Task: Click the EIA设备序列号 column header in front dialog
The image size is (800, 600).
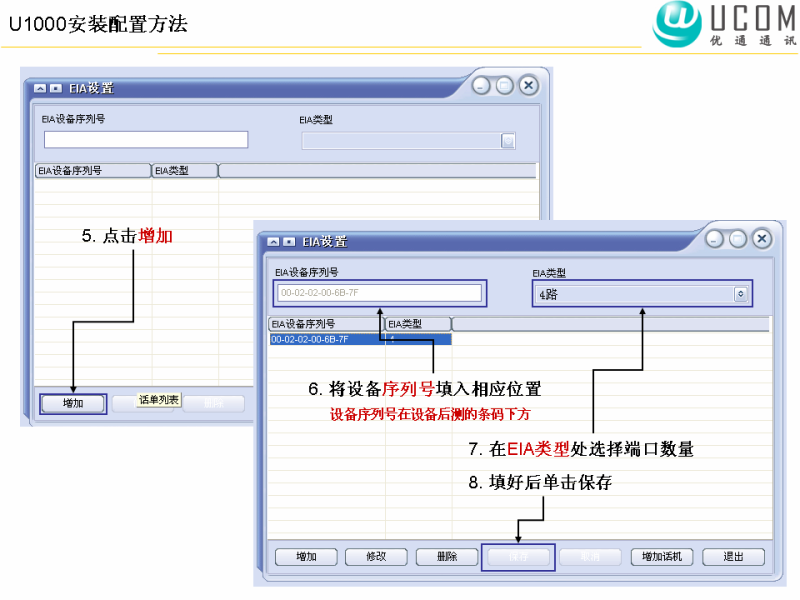Action: tap(326, 324)
